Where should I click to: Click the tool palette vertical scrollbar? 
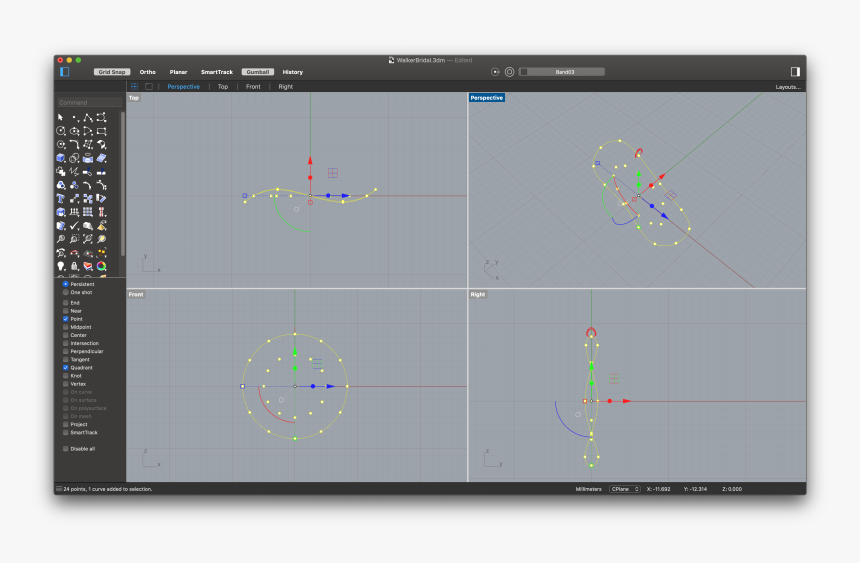coord(123,184)
